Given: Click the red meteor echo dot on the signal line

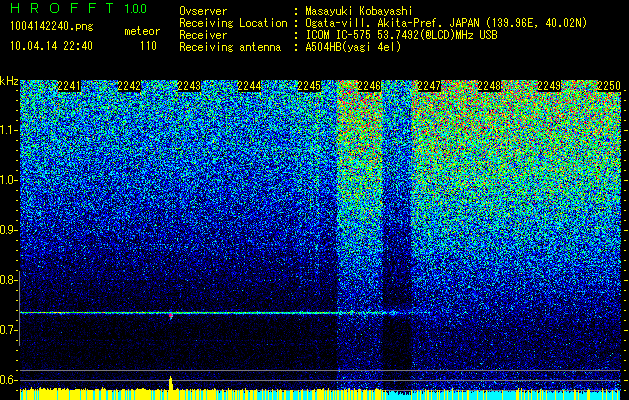Looking at the screenshot, I should pyautogui.click(x=170, y=316).
